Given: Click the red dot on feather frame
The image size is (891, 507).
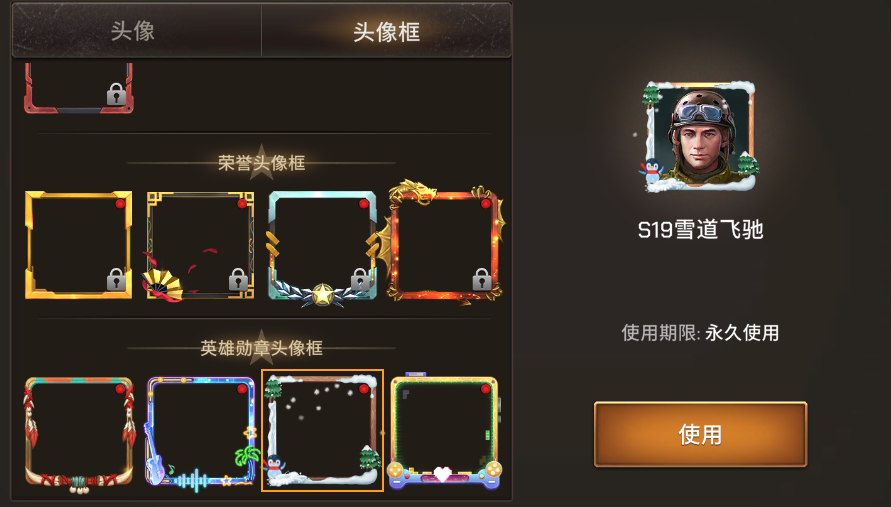Looking at the screenshot, I should (x=120, y=389).
